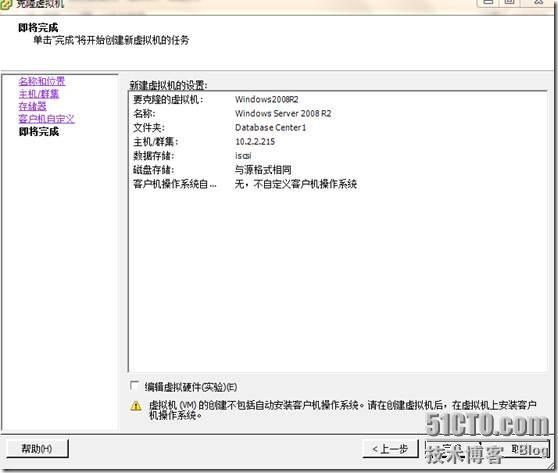Screen dimensions: 558x473
Task: Jump to the 客户机自定义 step
Action: (47, 119)
